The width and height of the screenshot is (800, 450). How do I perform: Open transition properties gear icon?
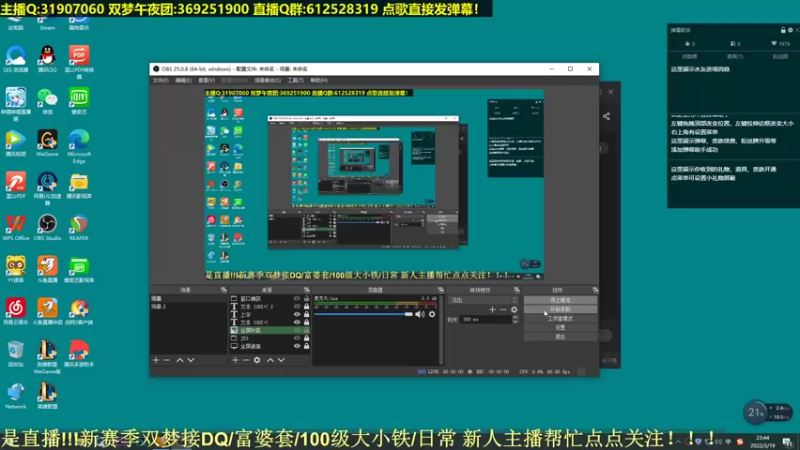[514, 309]
